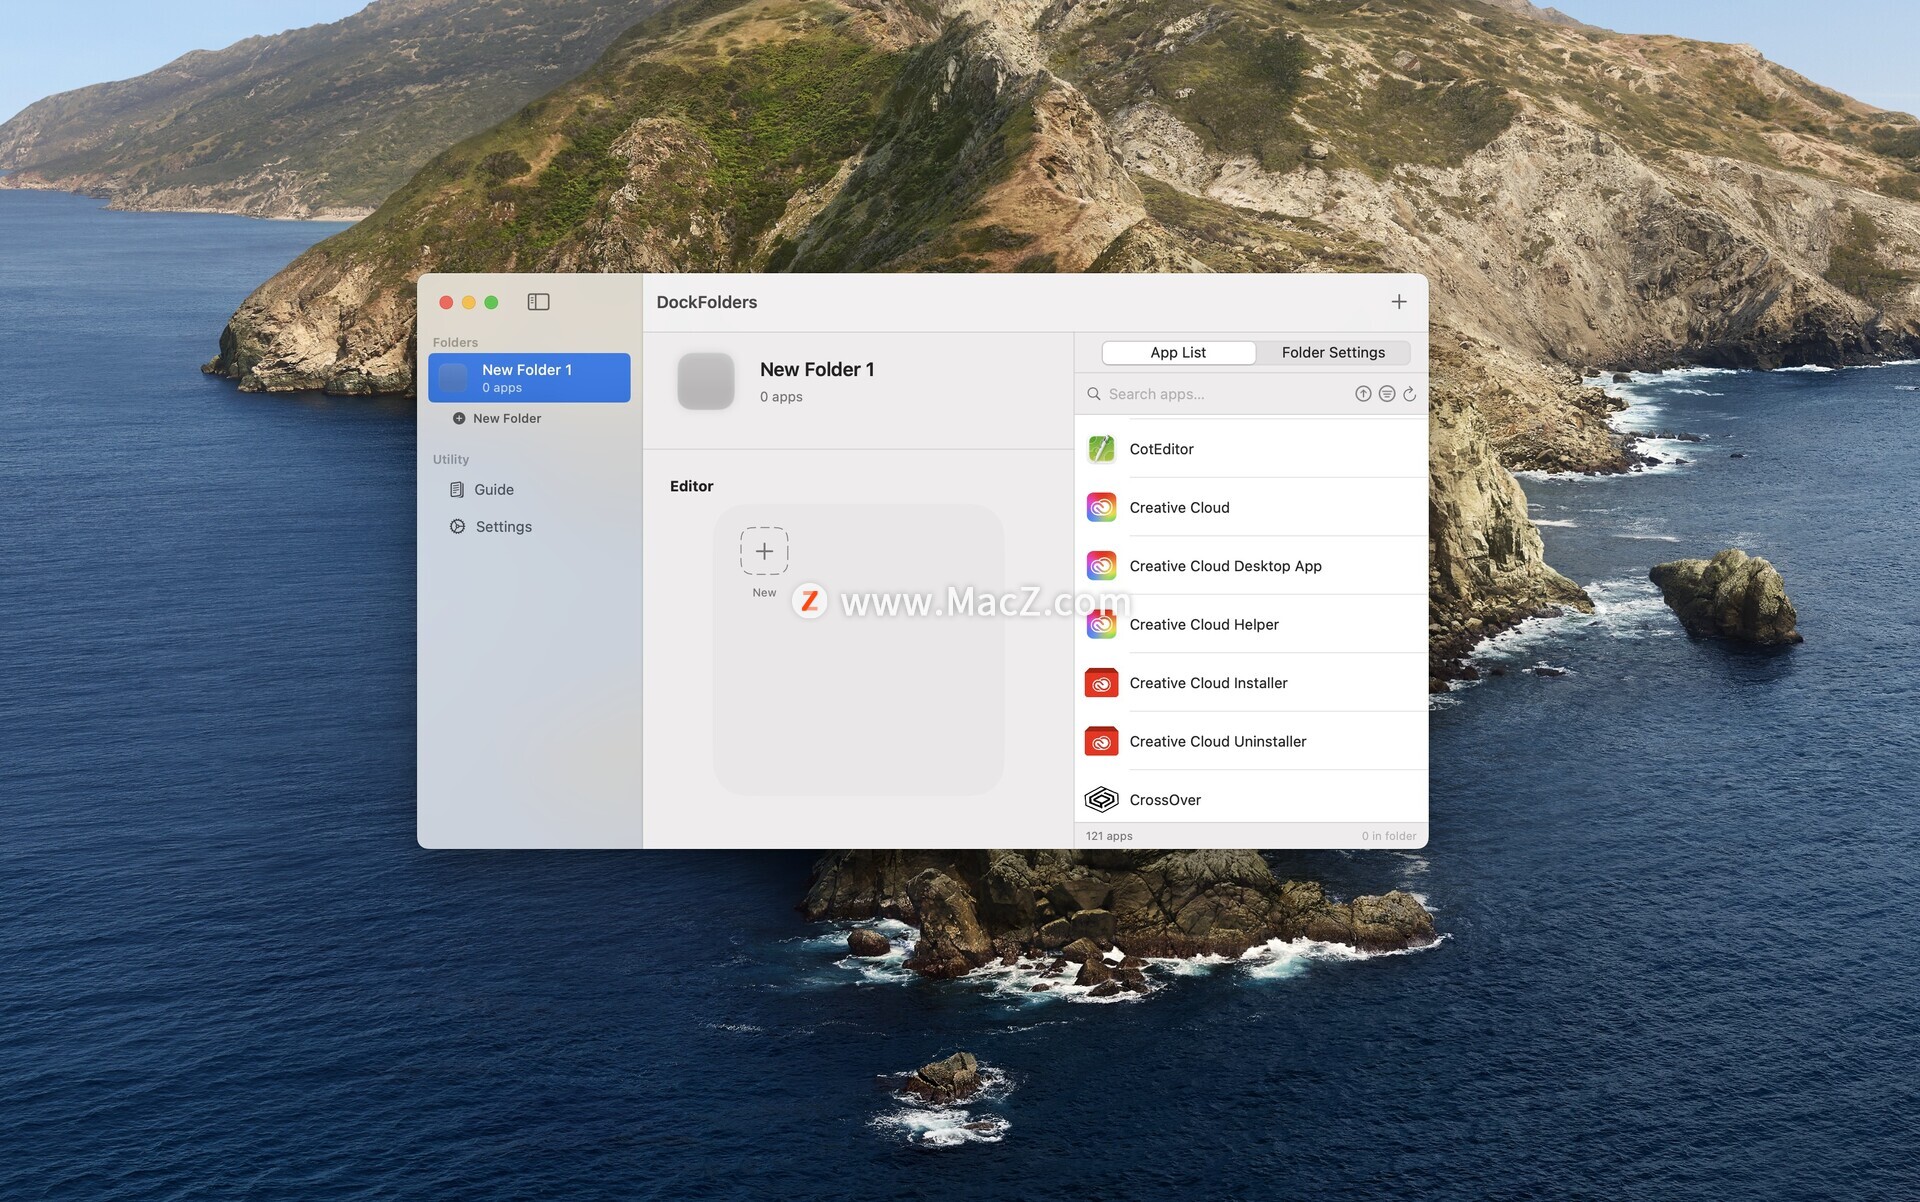
Task: Click the upload arrow icon in search bar
Action: [1363, 394]
